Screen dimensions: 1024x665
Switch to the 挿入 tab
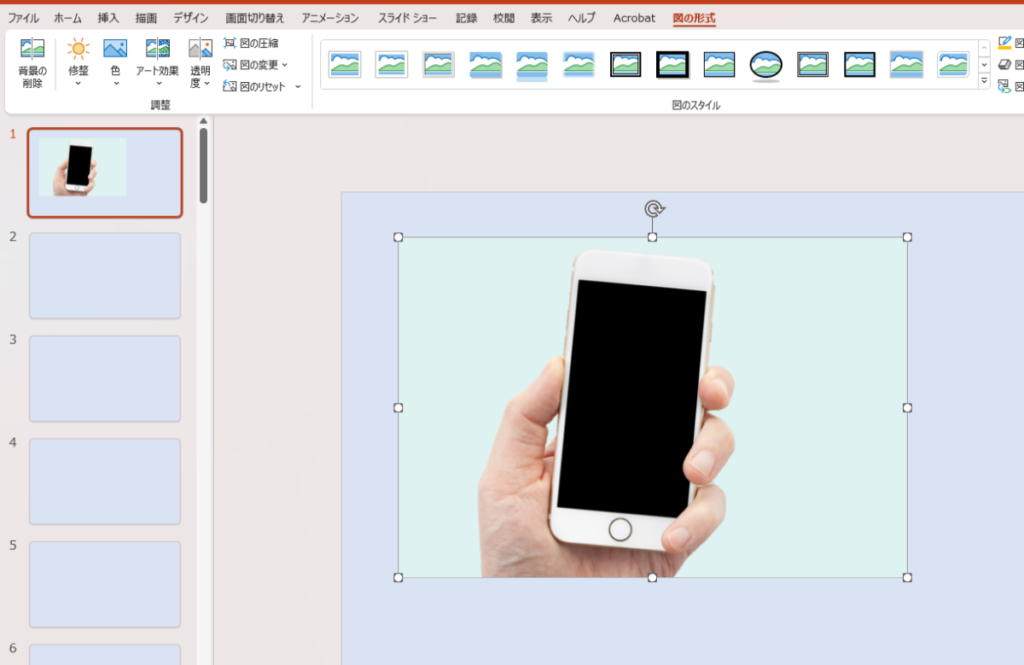pyautogui.click(x=108, y=18)
